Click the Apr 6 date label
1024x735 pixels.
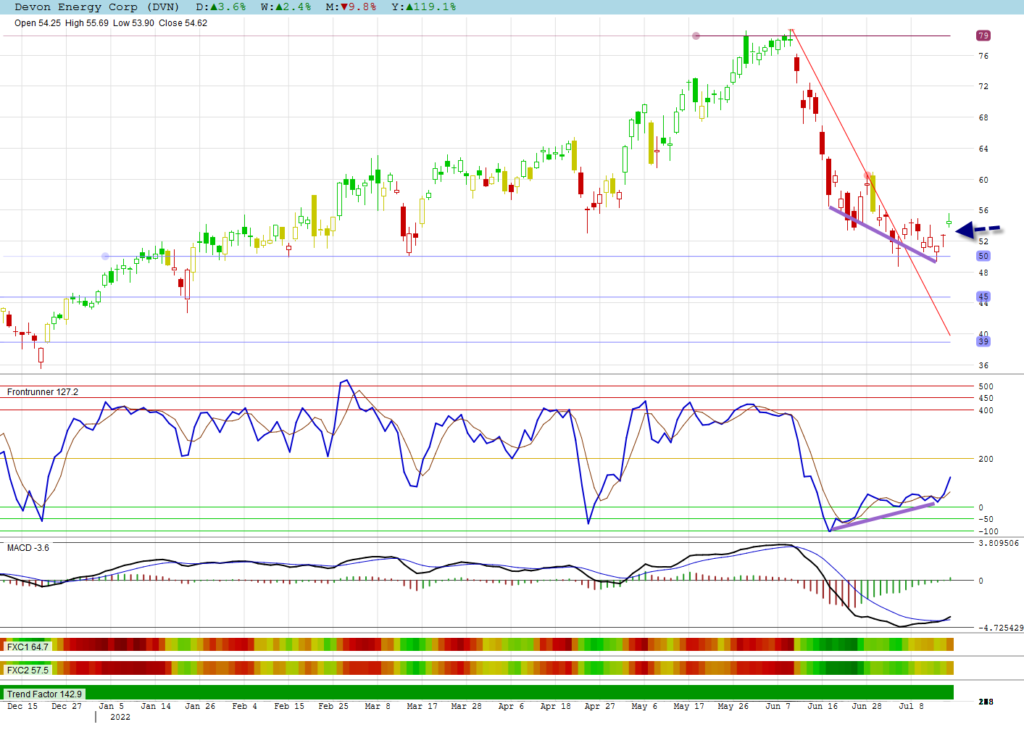511,706
